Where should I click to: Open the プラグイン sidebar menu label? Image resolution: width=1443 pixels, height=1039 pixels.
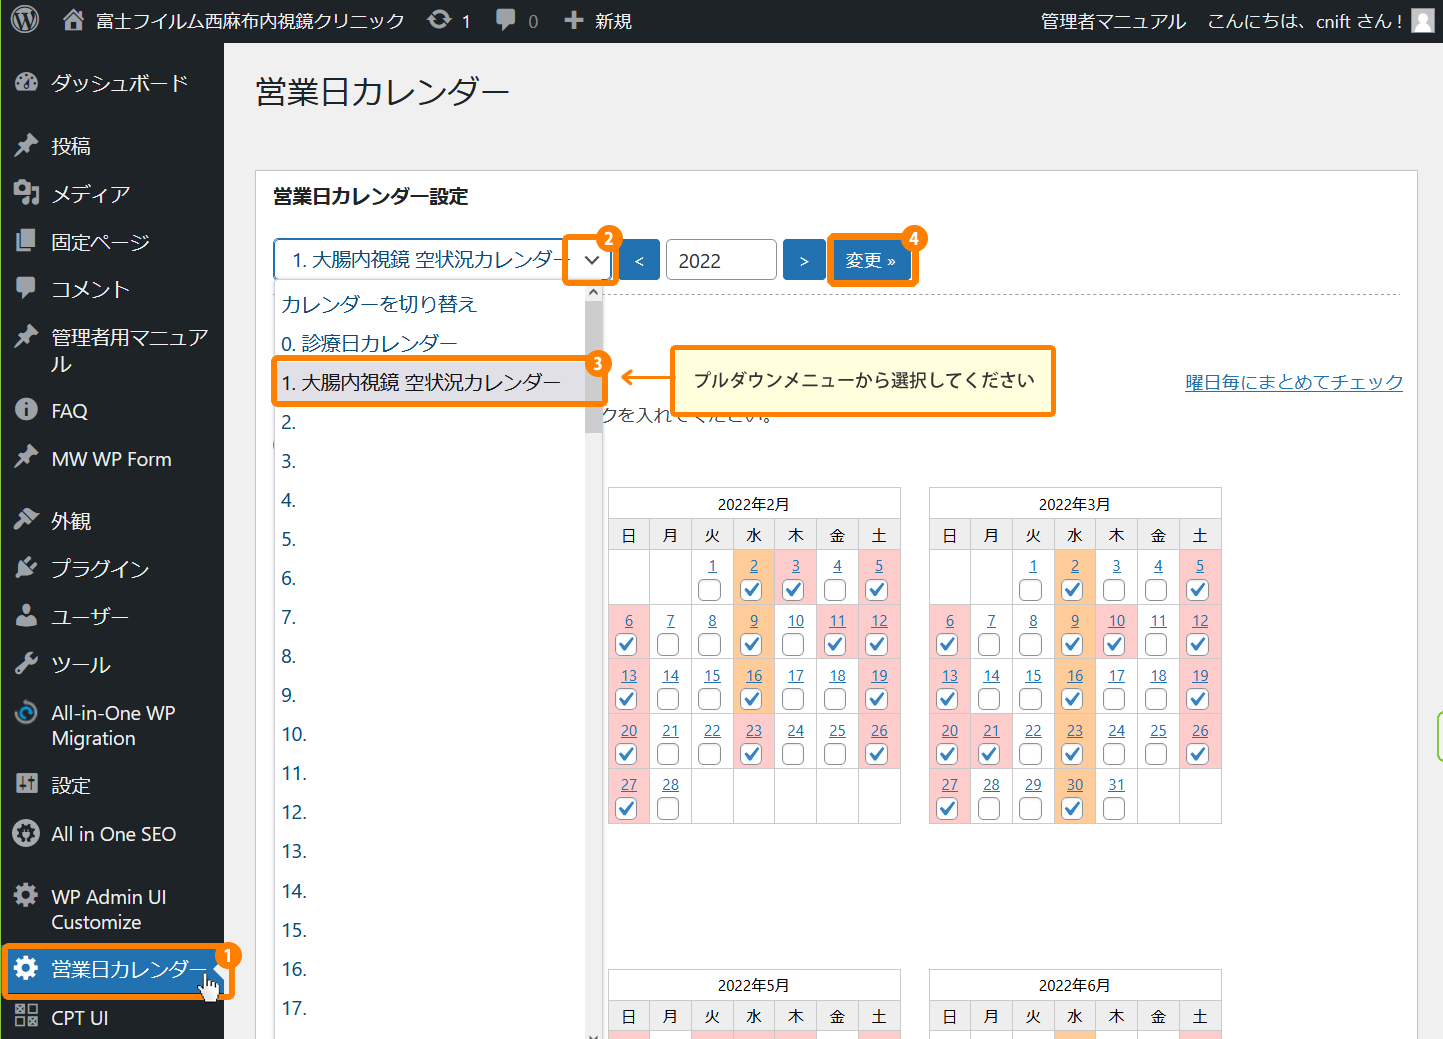click(x=100, y=569)
